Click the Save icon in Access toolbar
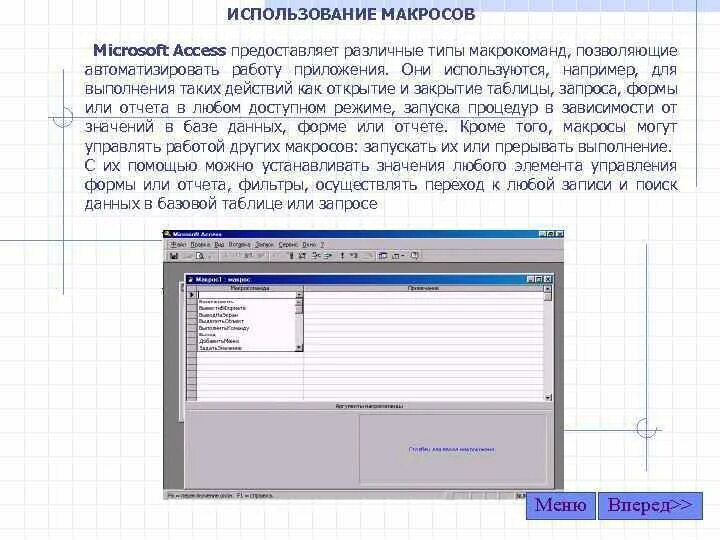This screenshot has width=720, height=540. [174, 256]
